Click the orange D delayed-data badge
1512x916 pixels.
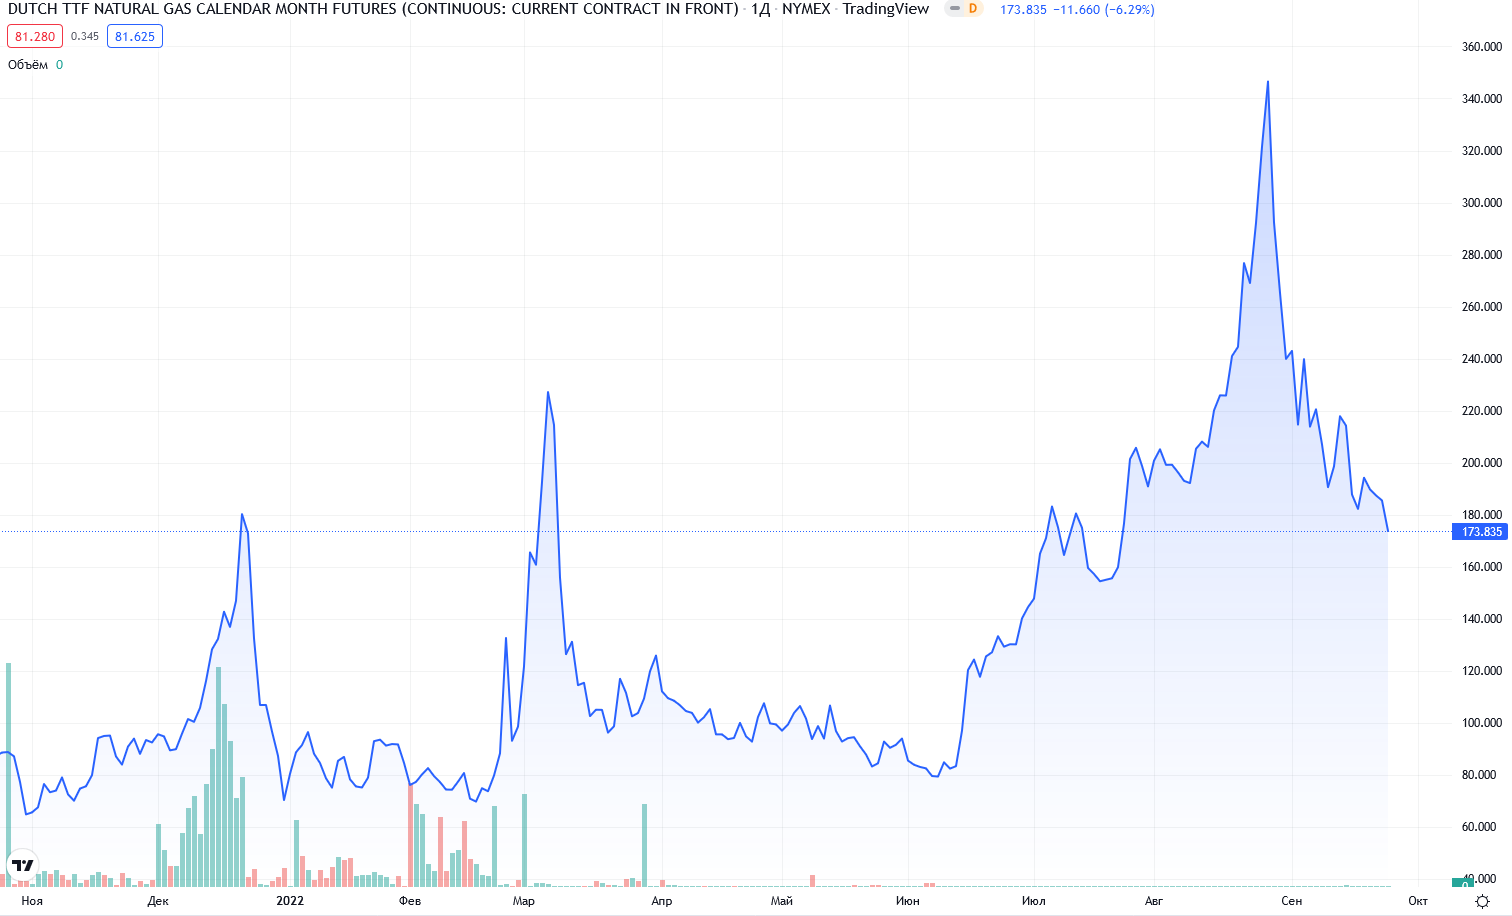coord(972,9)
